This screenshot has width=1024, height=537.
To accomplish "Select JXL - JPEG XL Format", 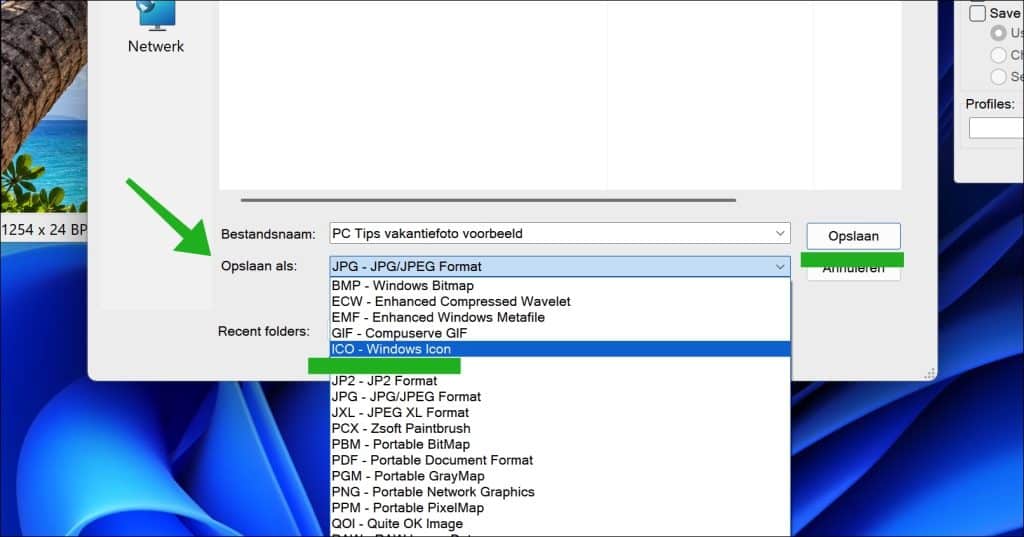I will tap(560, 412).
